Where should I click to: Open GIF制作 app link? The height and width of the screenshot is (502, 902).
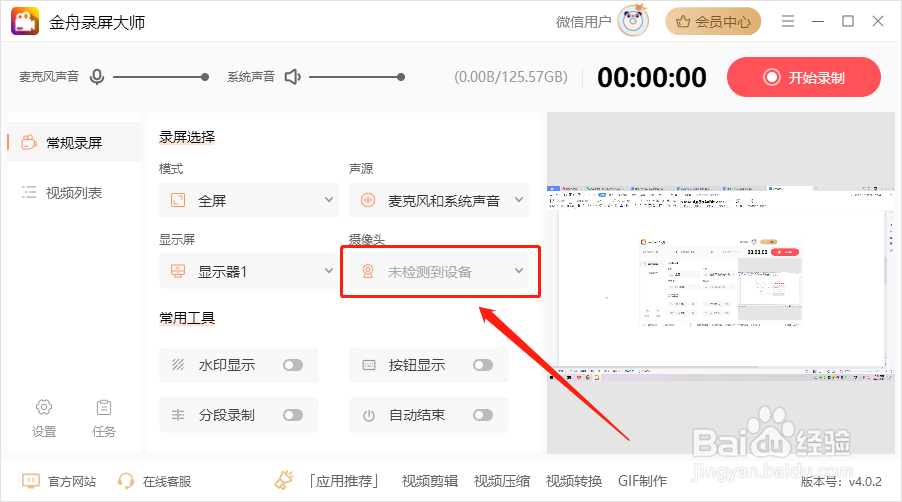click(x=643, y=481)
